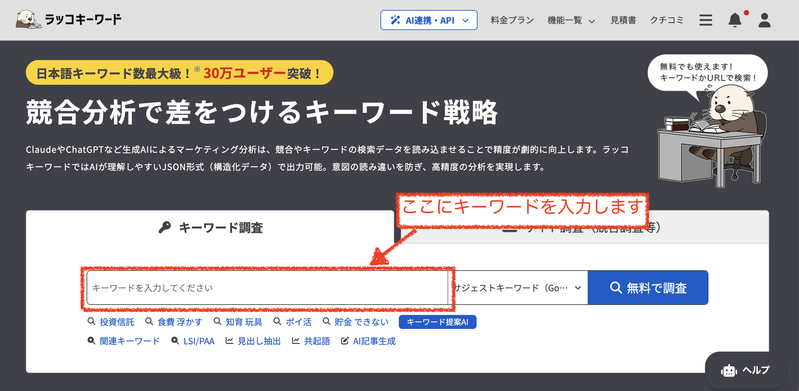
Task: Open the hamburger menu icon
Action: pos(706,20)
